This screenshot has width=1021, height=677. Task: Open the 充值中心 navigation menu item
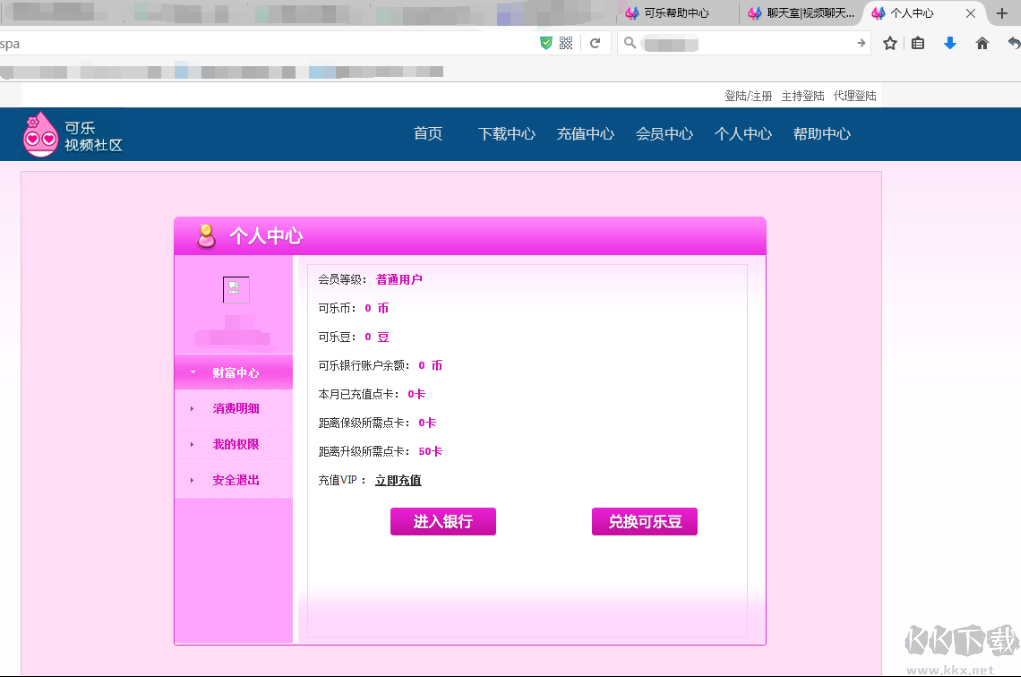(x=585, y=133)
